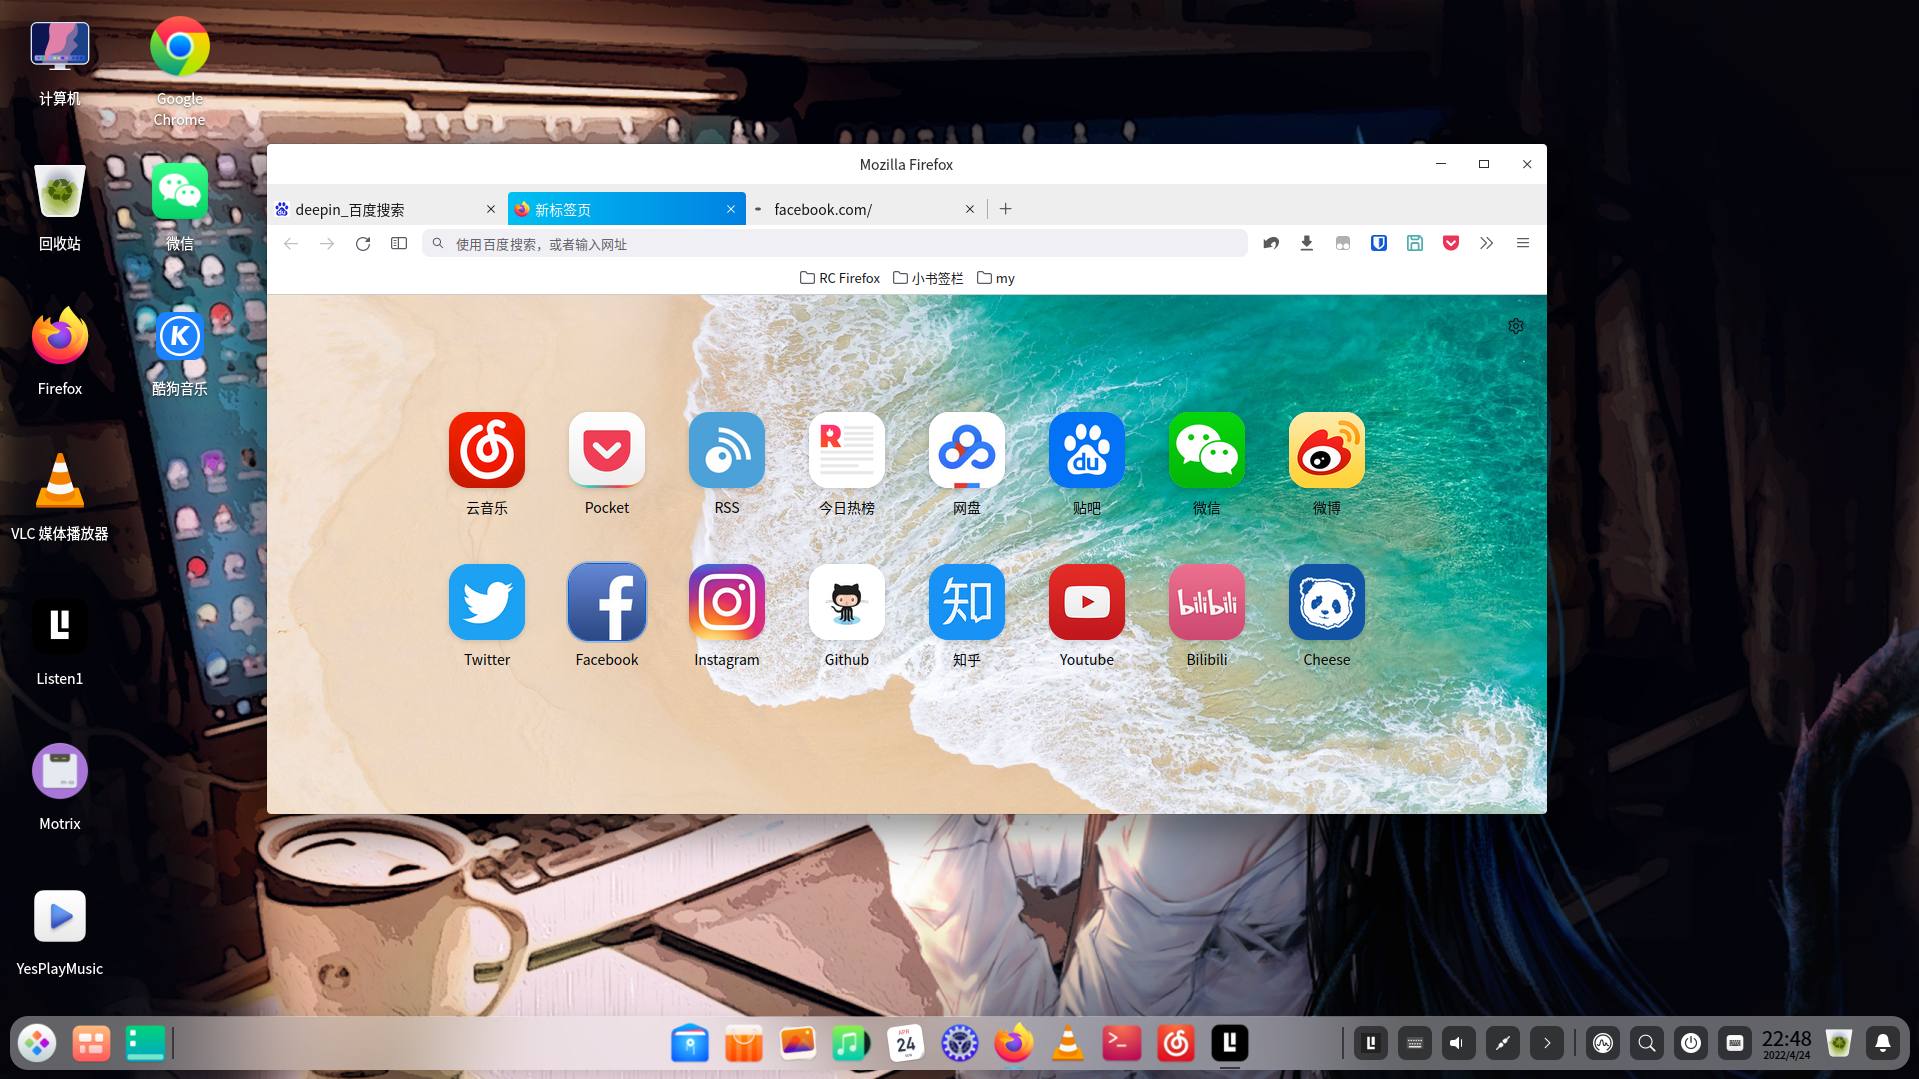
Task: Open the 网盘 shortcut tile
Action: tap(967, 450)
